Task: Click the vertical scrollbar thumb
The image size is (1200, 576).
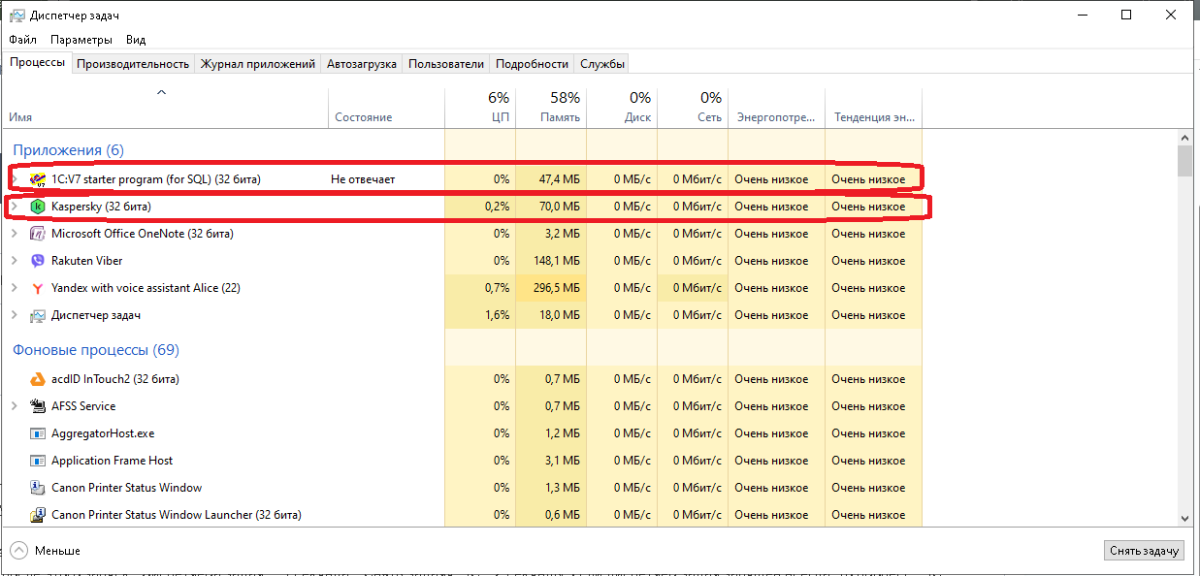Action: [1185, 160]
